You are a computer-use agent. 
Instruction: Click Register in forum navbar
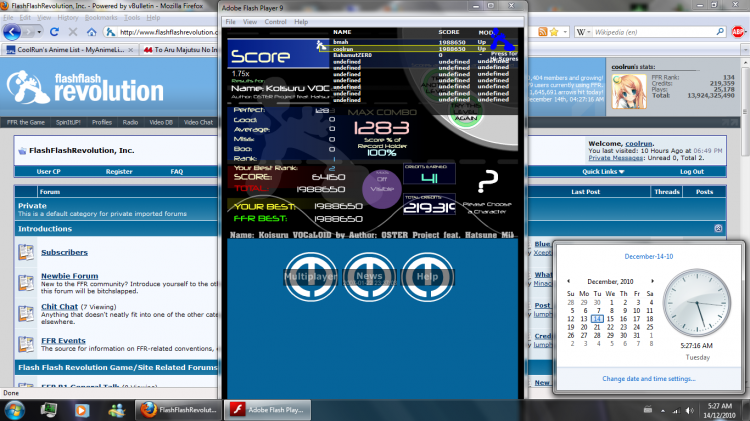(x=119, y=172)
